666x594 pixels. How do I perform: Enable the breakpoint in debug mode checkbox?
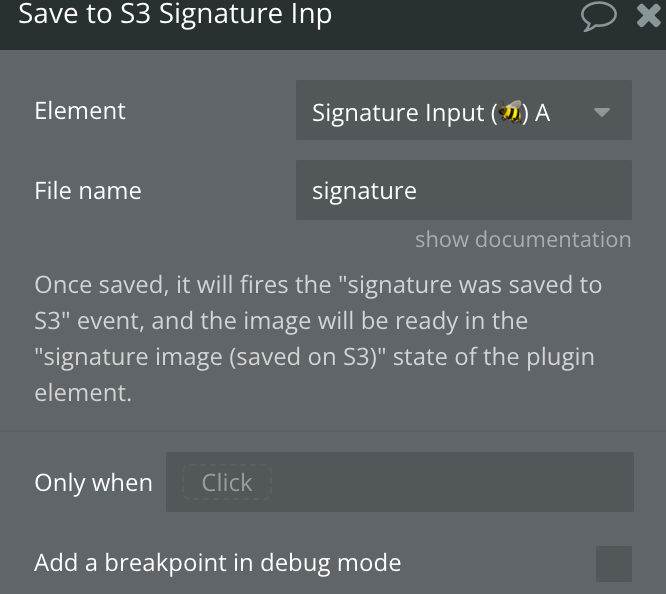pos(614,564)
